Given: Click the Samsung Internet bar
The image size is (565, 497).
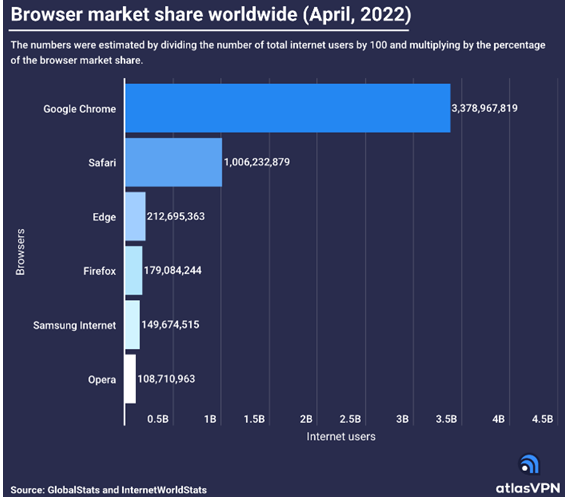Looking at the screenshot, I should tap(133, 325).
